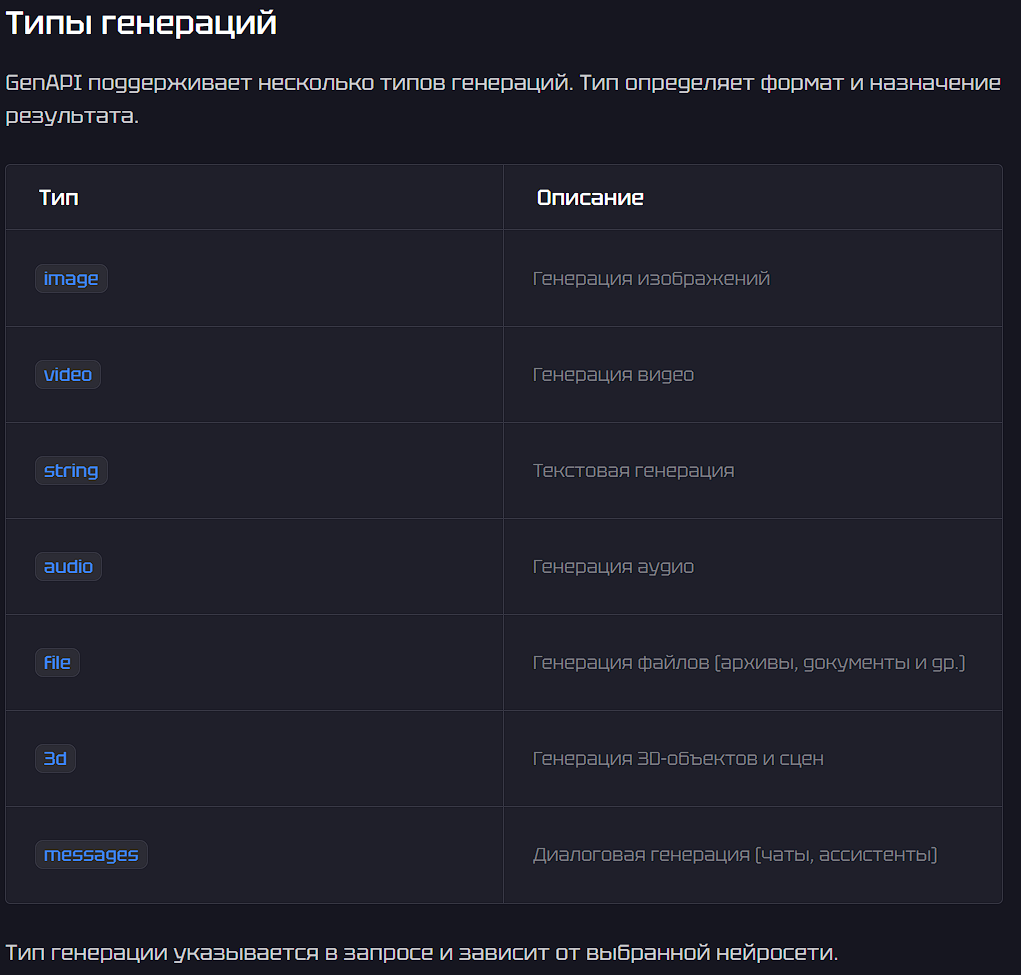1021x975 pixels.
Task: Click the "Типы генераций" page heading
Action: (141, 23)
